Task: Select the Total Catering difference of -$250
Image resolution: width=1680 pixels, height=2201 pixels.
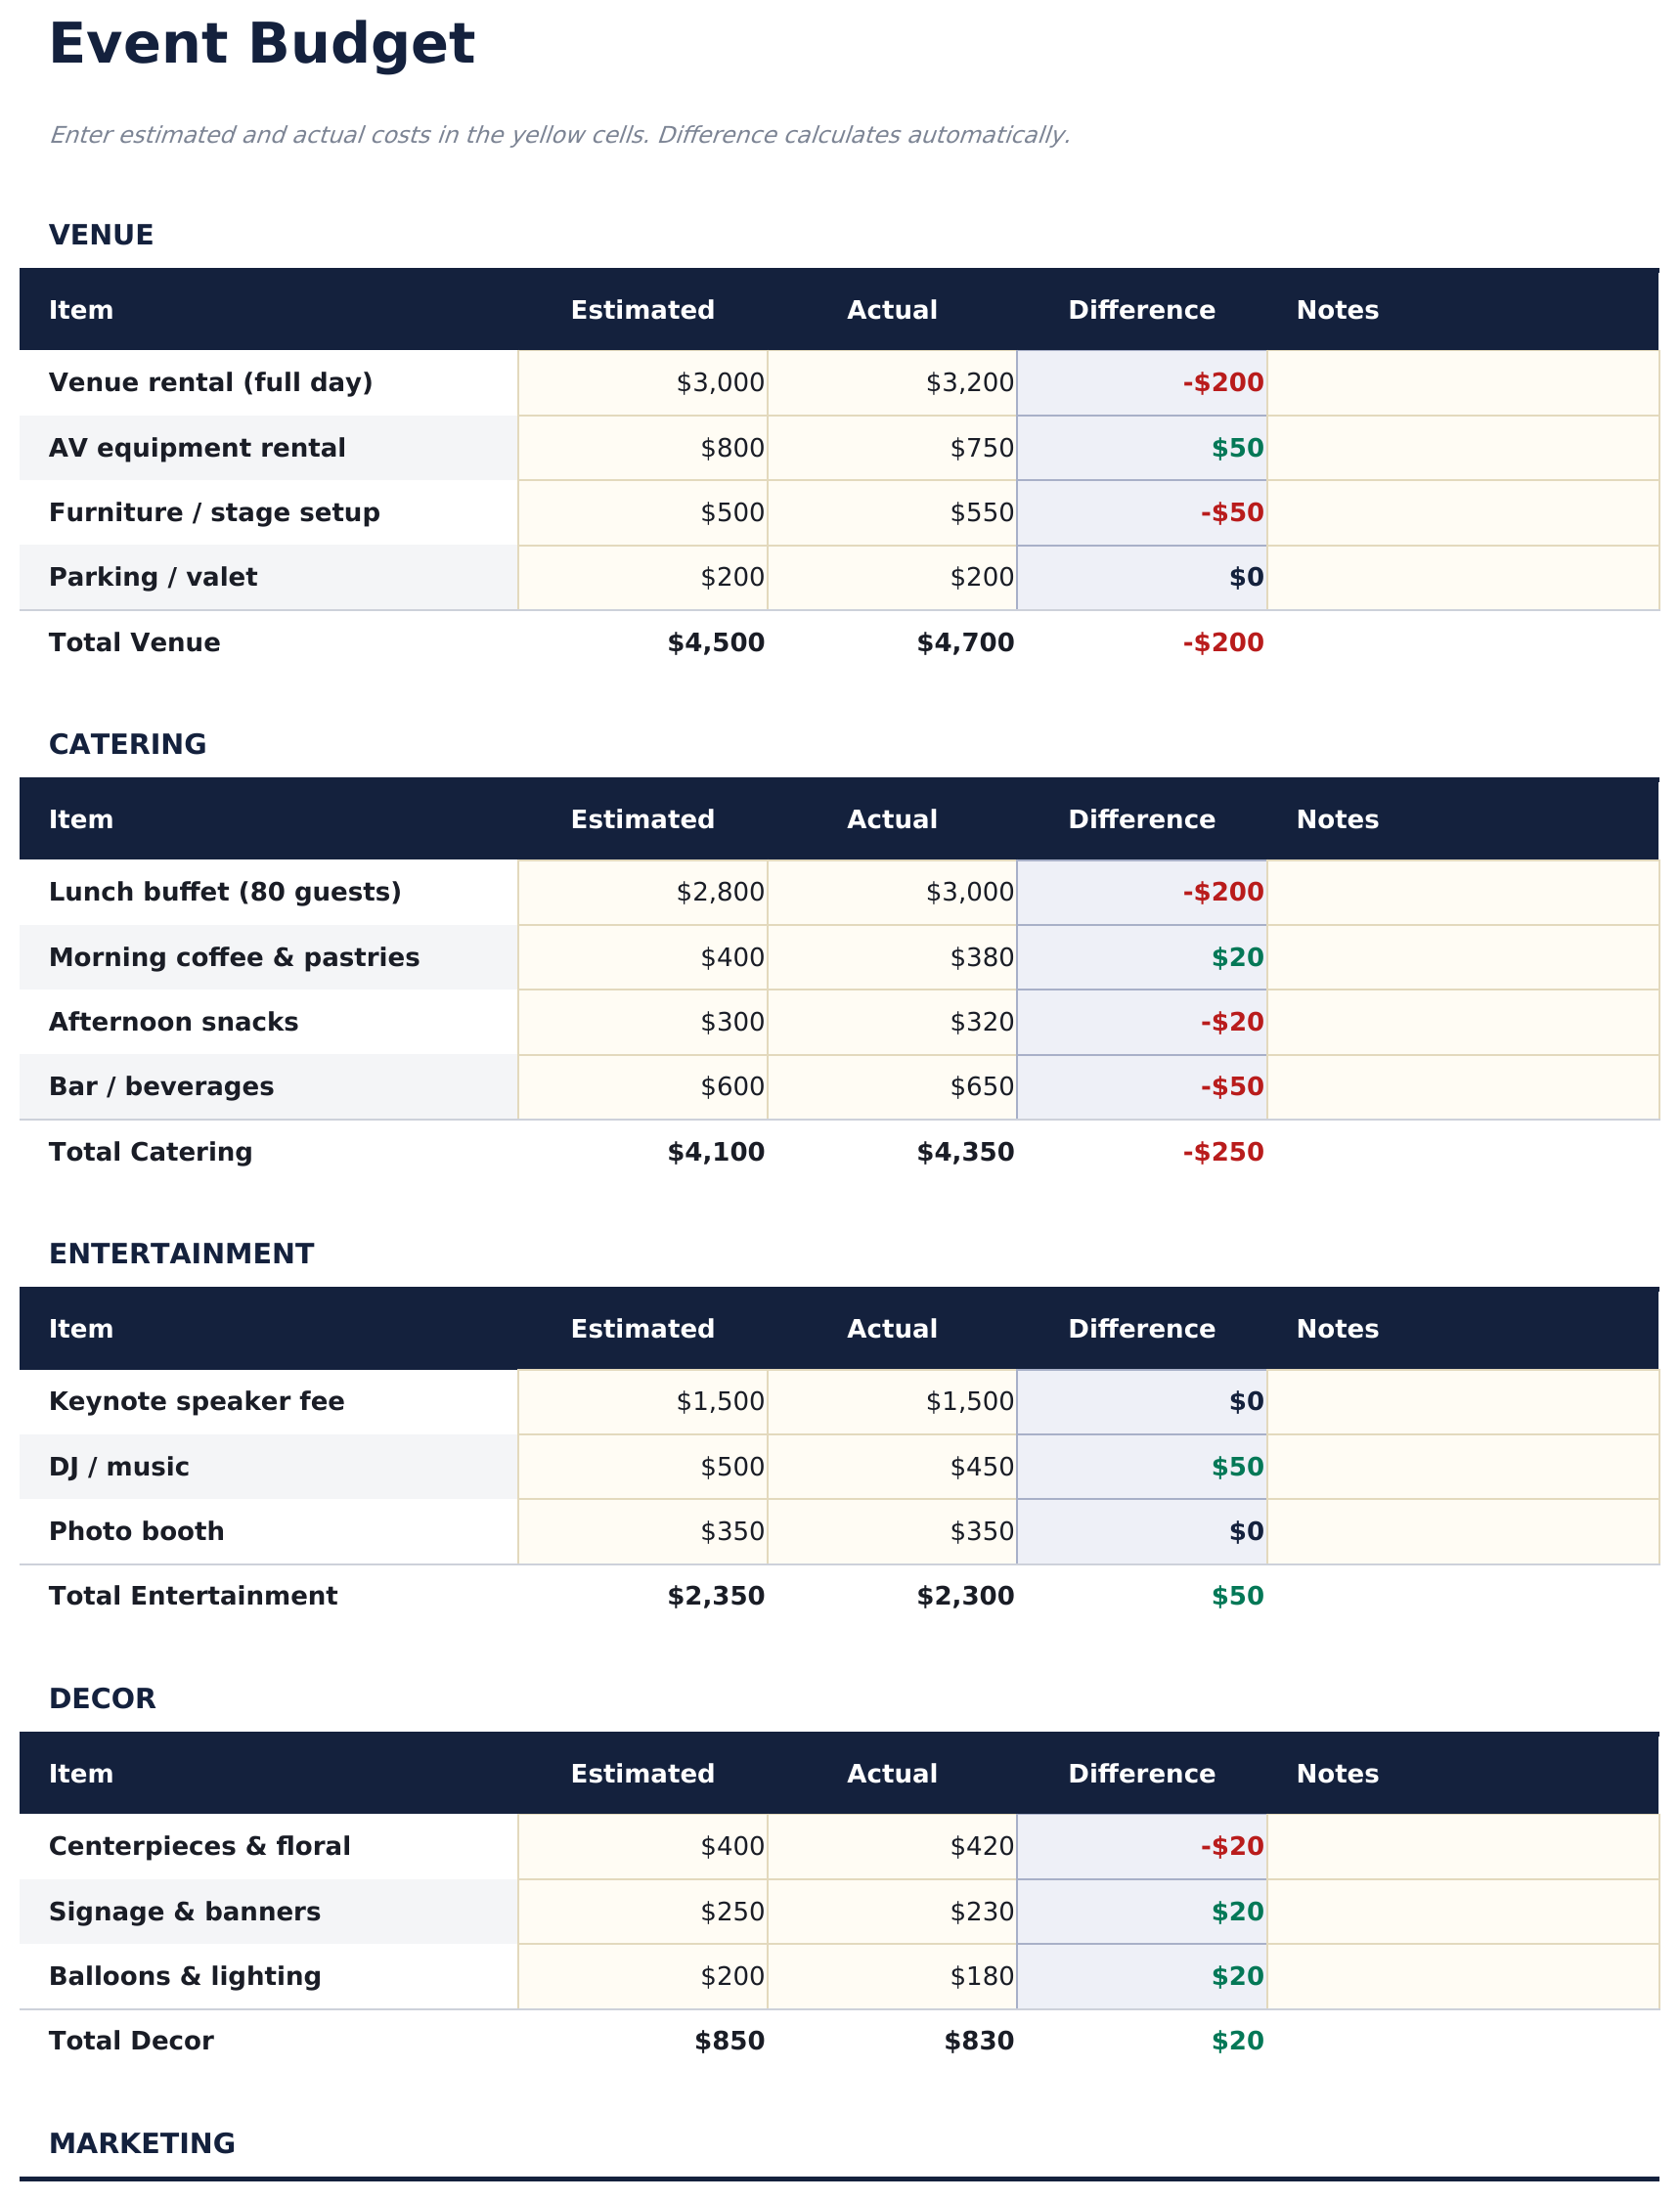Action: (x=1222, y=1152)
